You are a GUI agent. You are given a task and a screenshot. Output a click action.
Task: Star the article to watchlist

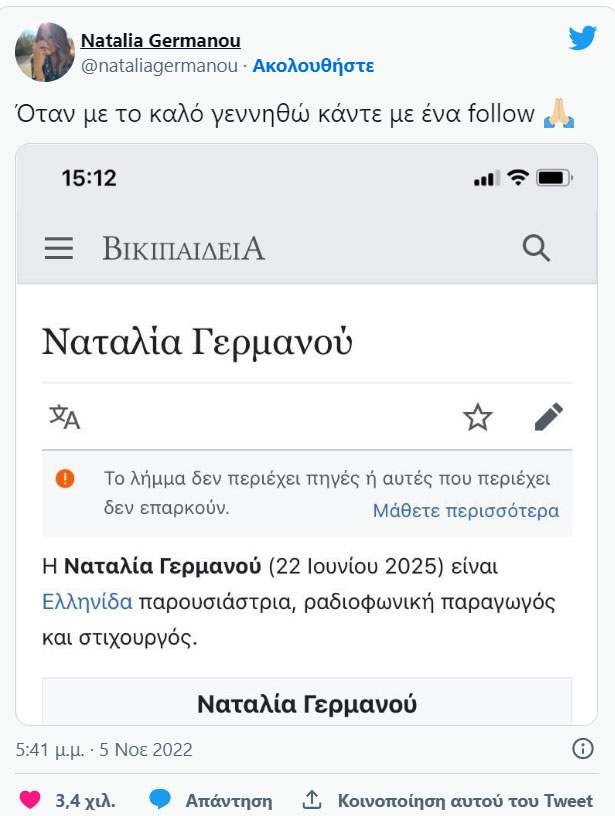coord(477,417)
